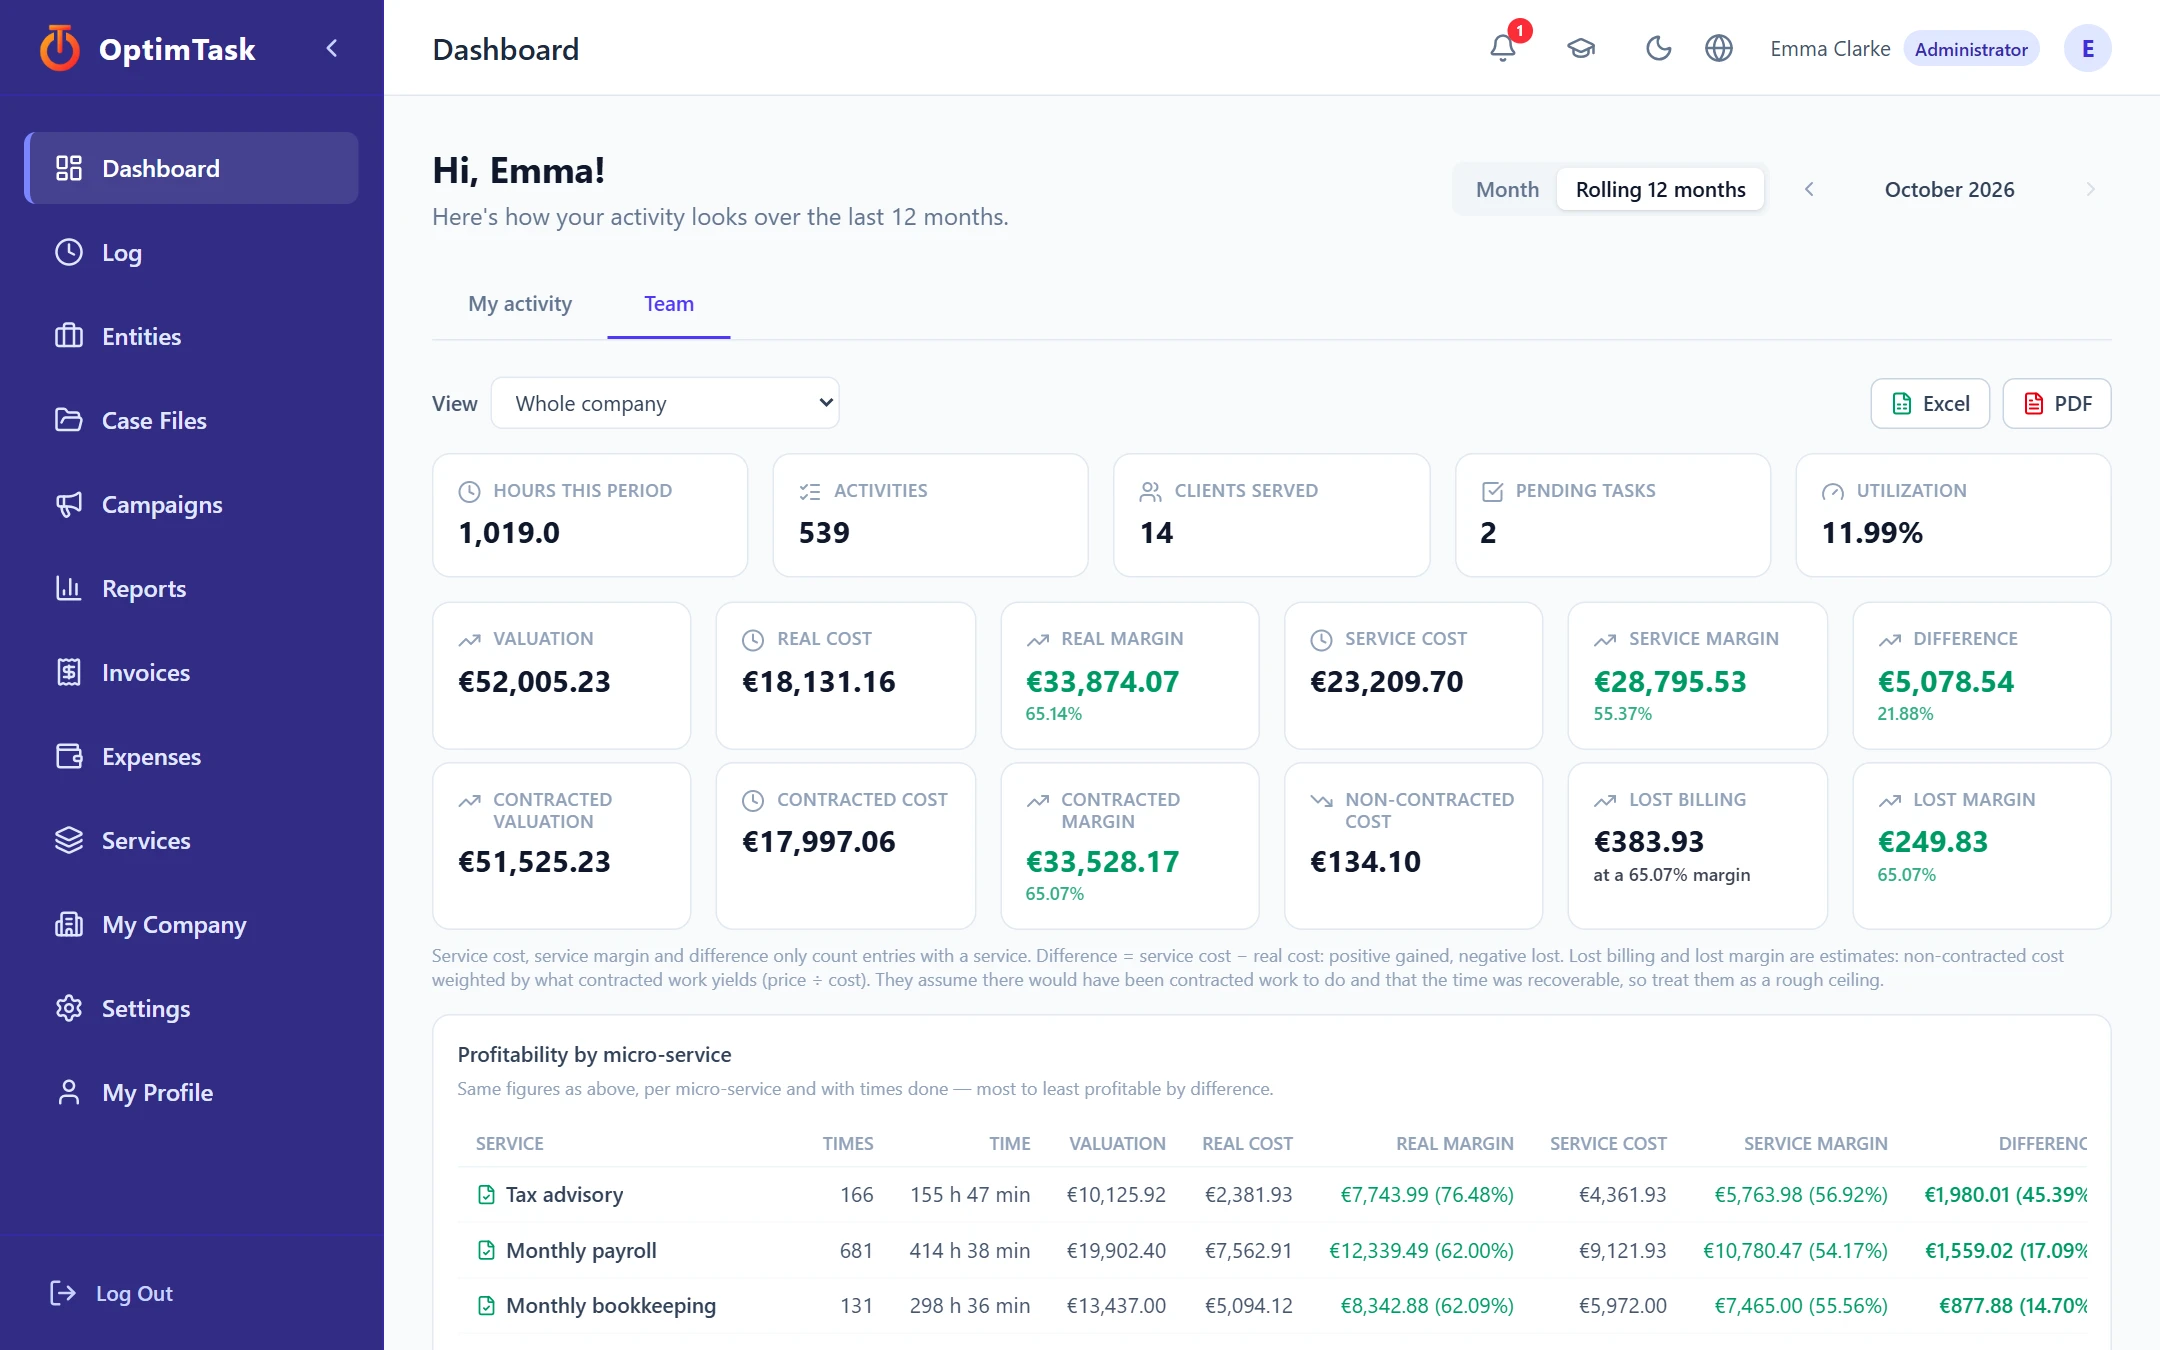Viewport: 2160px width, 1350px height.
Task: Export the dashboard as PDF
Action: coord(2057,403)
